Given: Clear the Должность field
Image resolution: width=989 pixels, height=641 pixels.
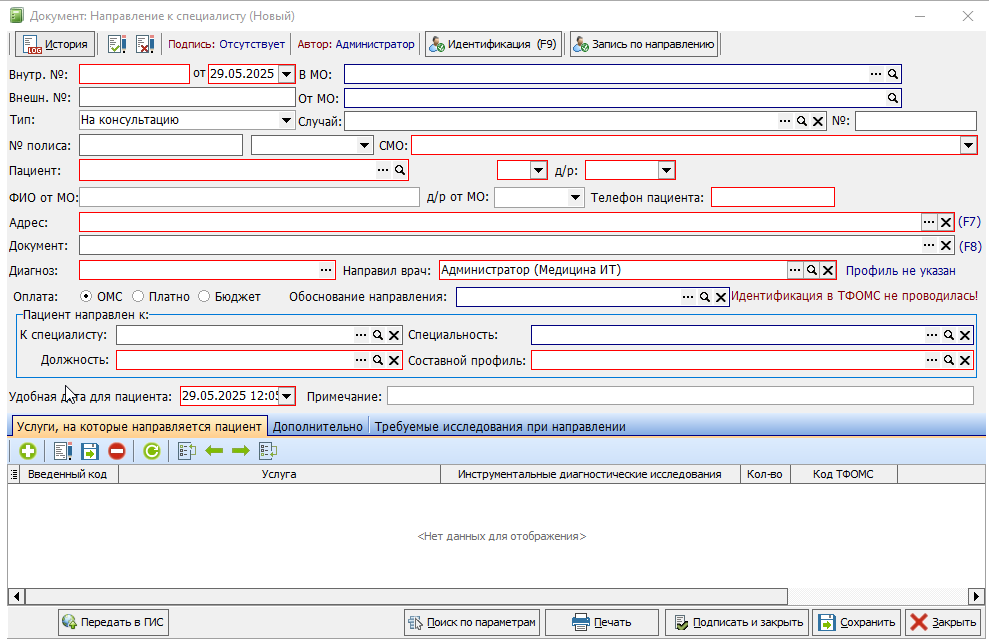Looking at the screenshot, I should (x=394, y=360).
